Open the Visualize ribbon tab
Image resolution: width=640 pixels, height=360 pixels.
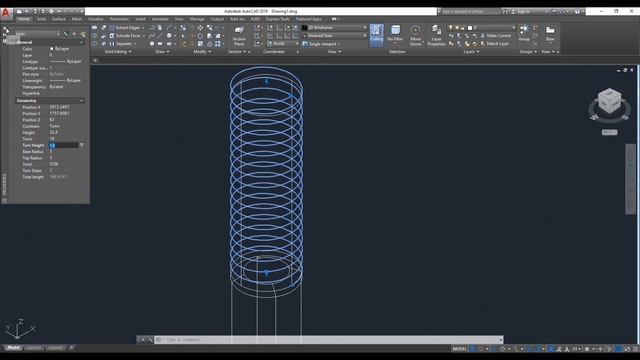[x=96, y=19]
